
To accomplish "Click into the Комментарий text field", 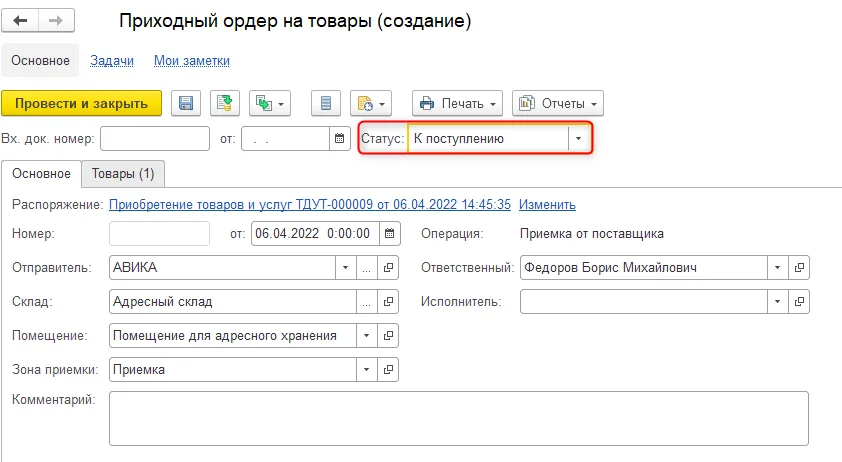I will click(459, 418).
